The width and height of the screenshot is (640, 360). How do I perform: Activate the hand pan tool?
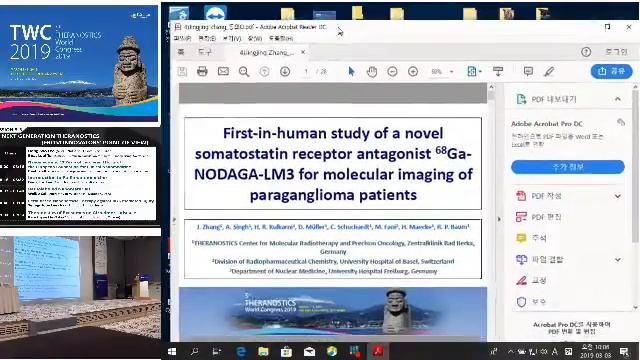click(x=371, y=72)
